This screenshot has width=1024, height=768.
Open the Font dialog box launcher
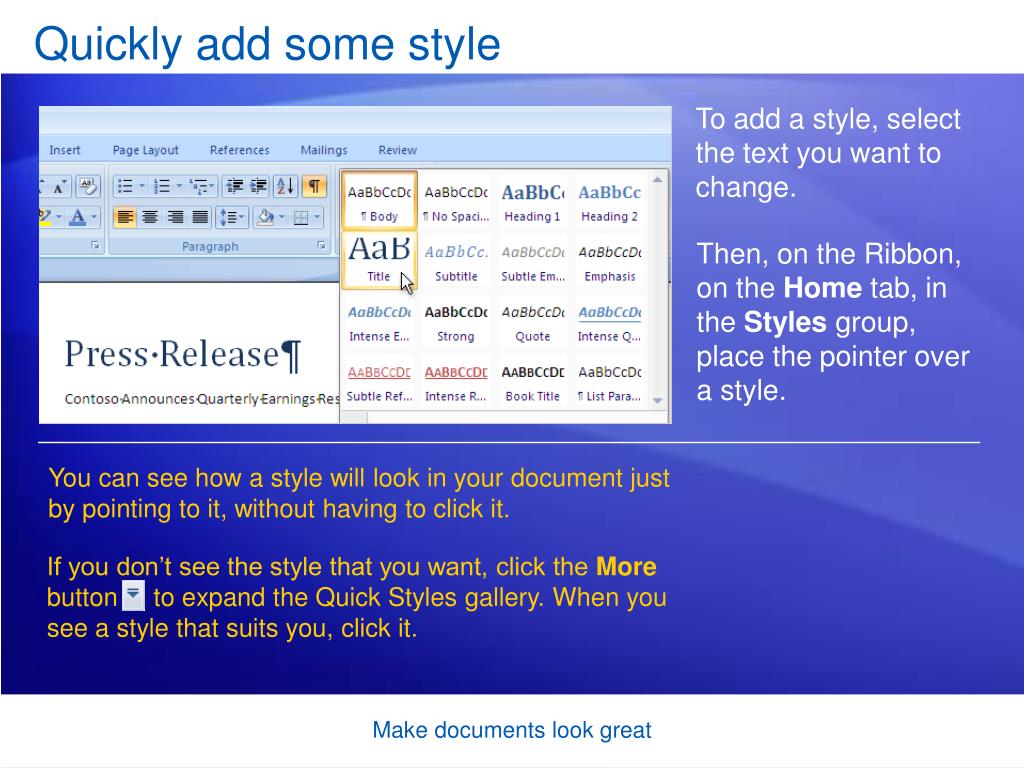coord(95,245)
